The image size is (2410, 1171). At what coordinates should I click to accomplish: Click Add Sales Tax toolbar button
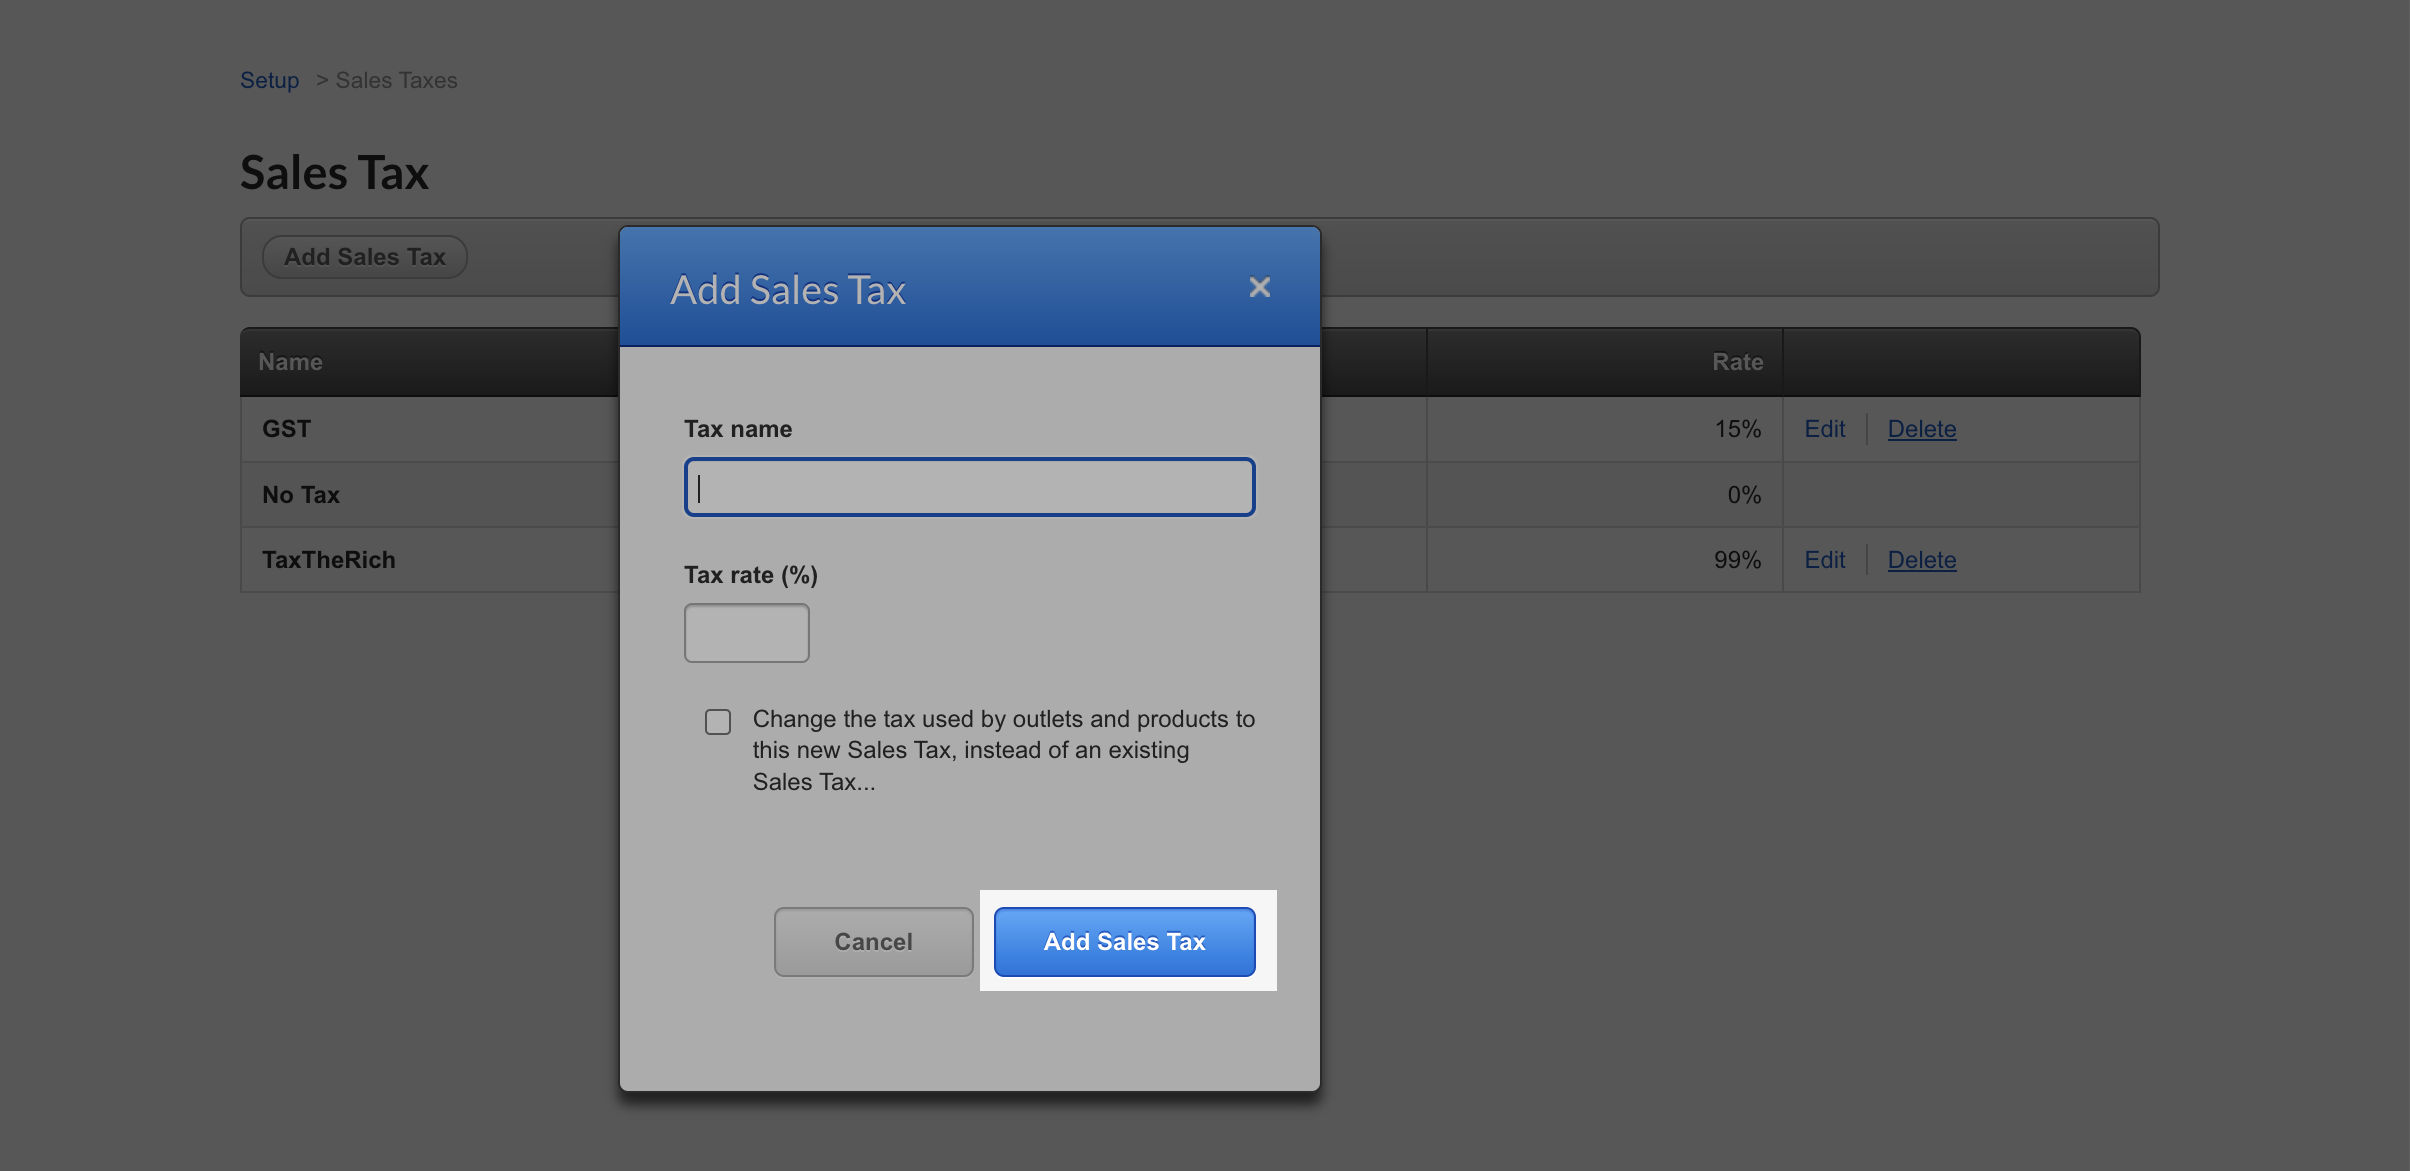coord(364,257)
